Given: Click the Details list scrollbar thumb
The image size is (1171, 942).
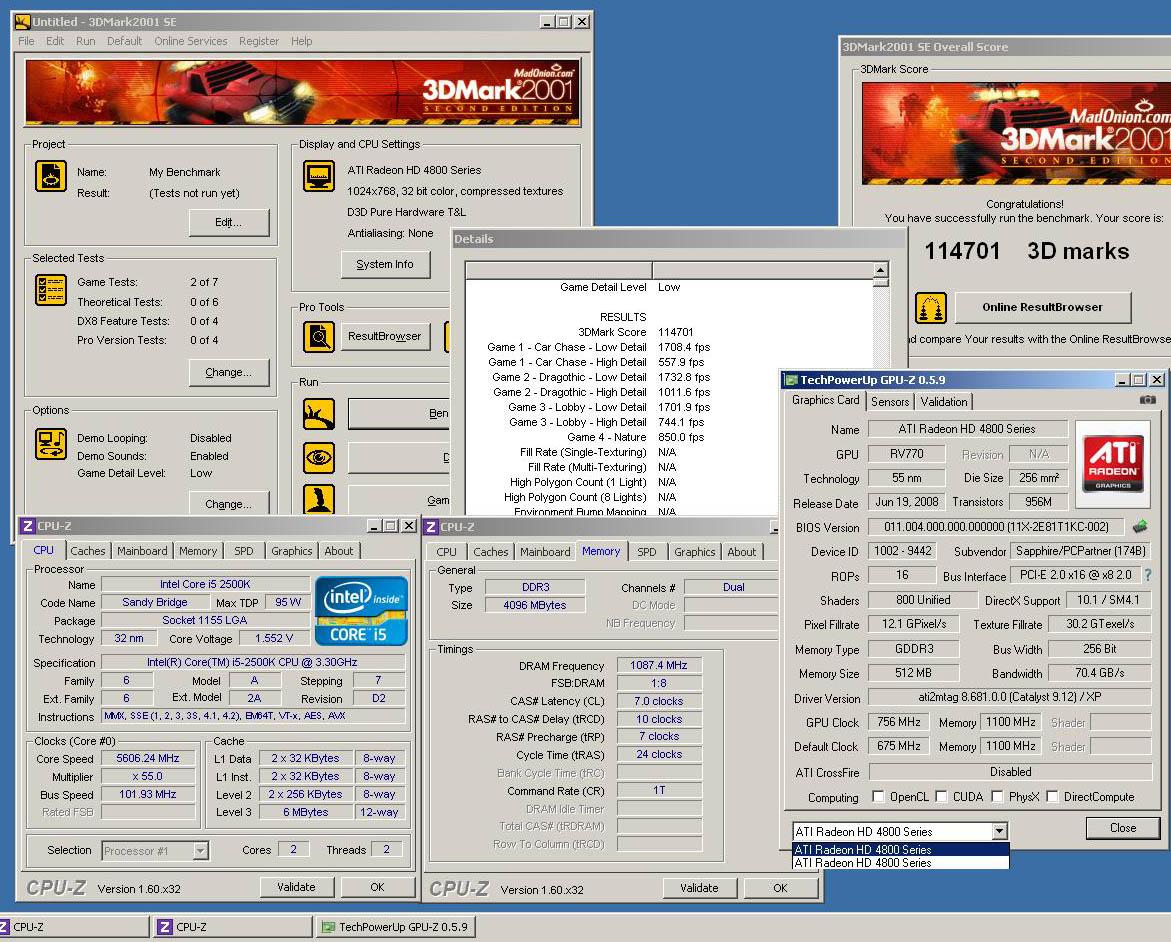Looking at the screenshot, I should [880, 282].
